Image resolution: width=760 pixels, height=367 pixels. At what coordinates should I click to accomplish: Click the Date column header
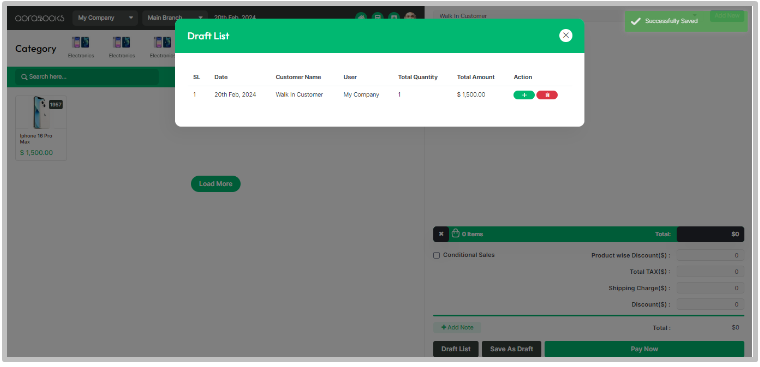point(221,77)
